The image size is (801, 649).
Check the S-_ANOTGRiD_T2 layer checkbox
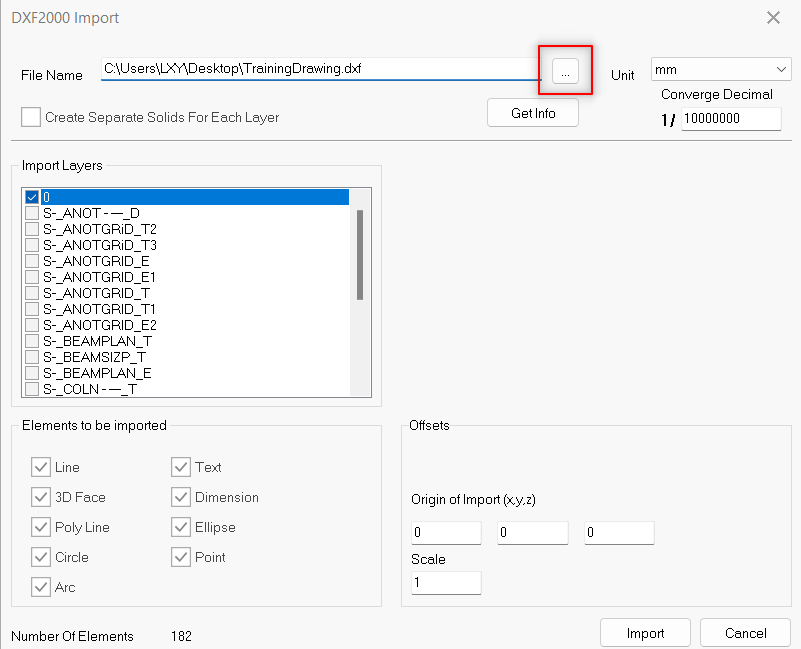coord(32,229)
